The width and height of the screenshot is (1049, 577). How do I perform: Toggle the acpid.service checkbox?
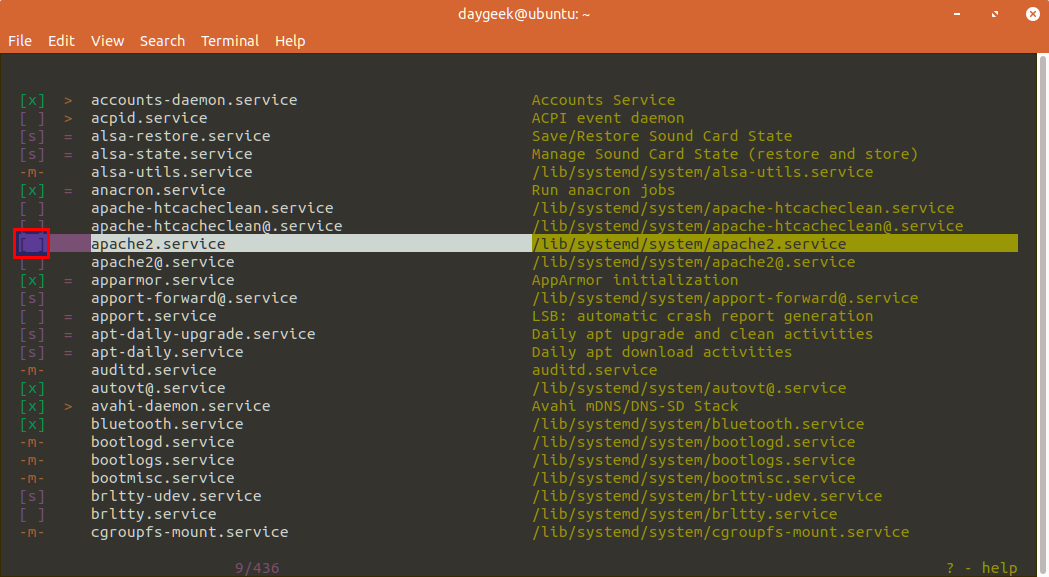pyautogui.click(x=32, y=118)
